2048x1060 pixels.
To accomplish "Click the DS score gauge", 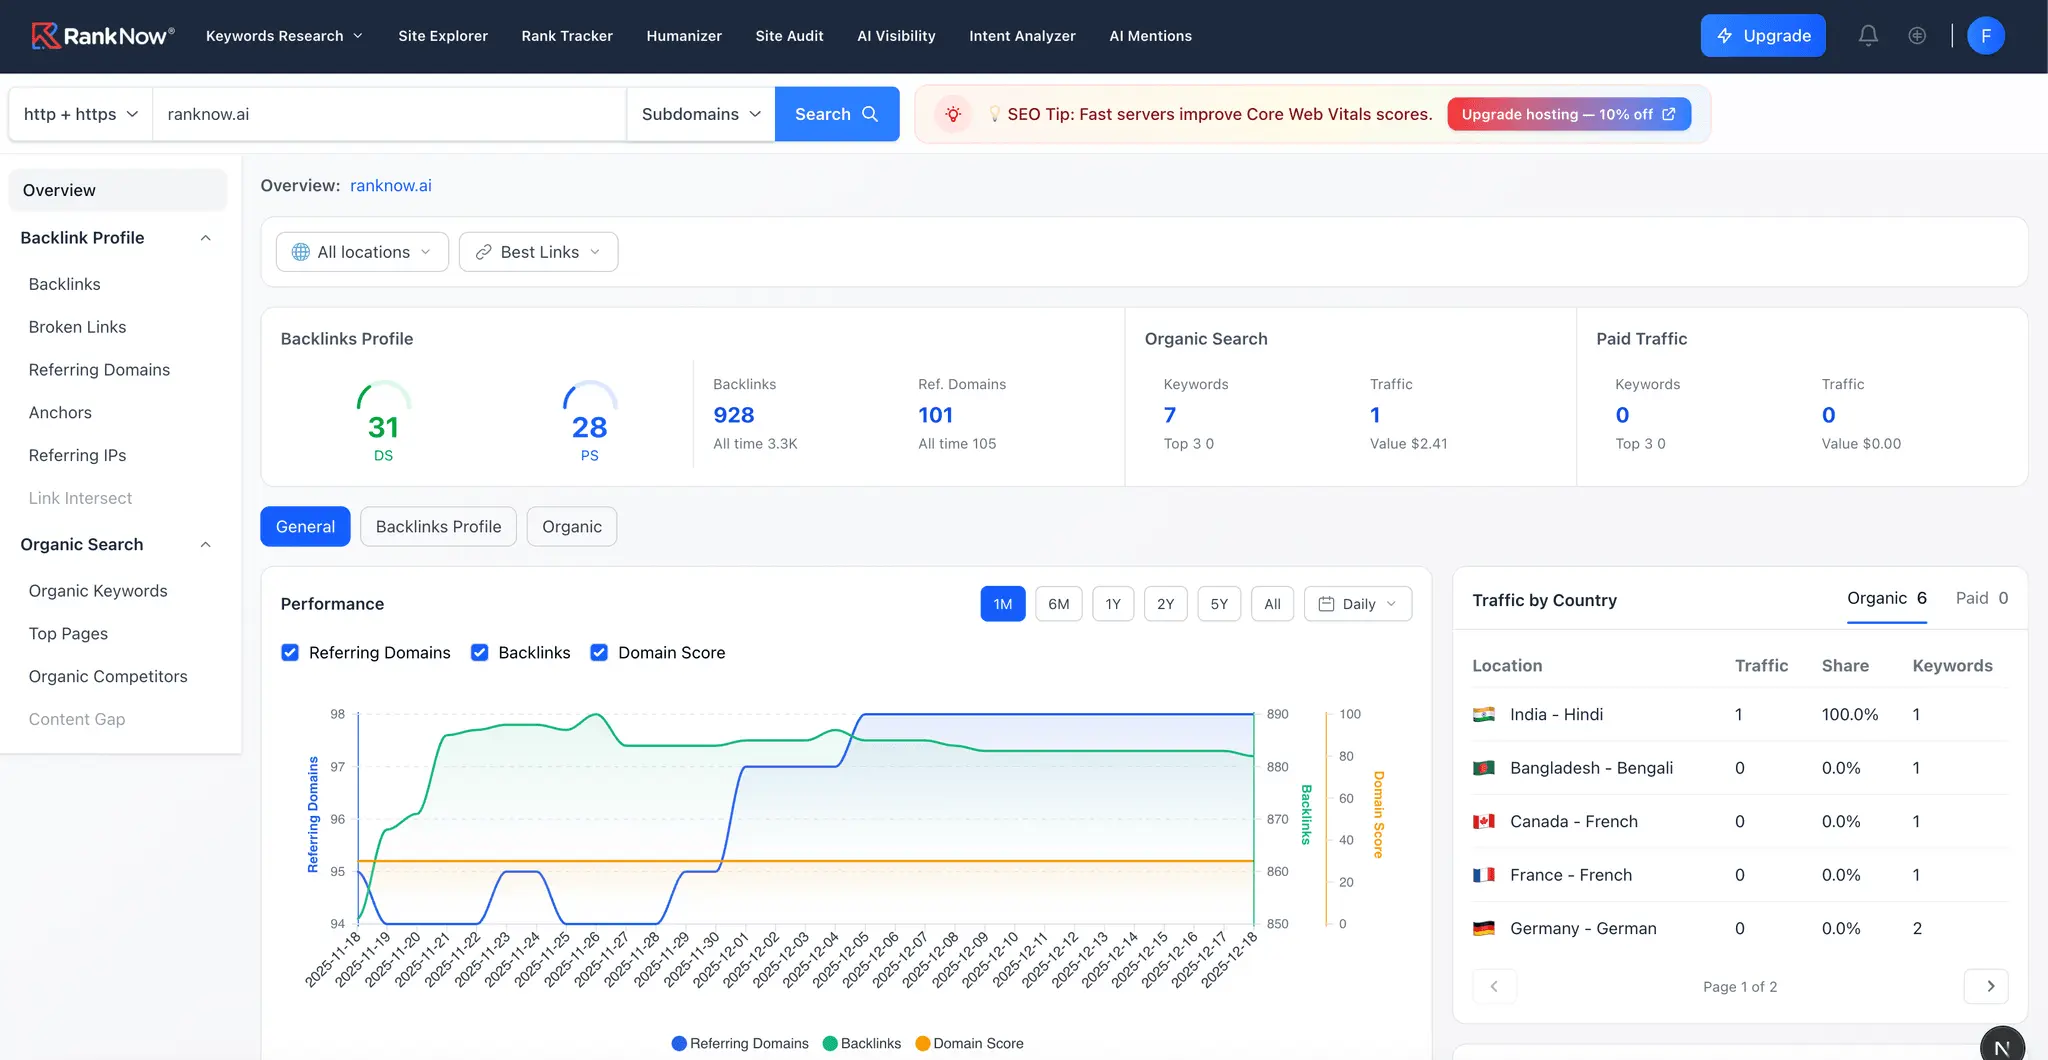I will point(384,420).
